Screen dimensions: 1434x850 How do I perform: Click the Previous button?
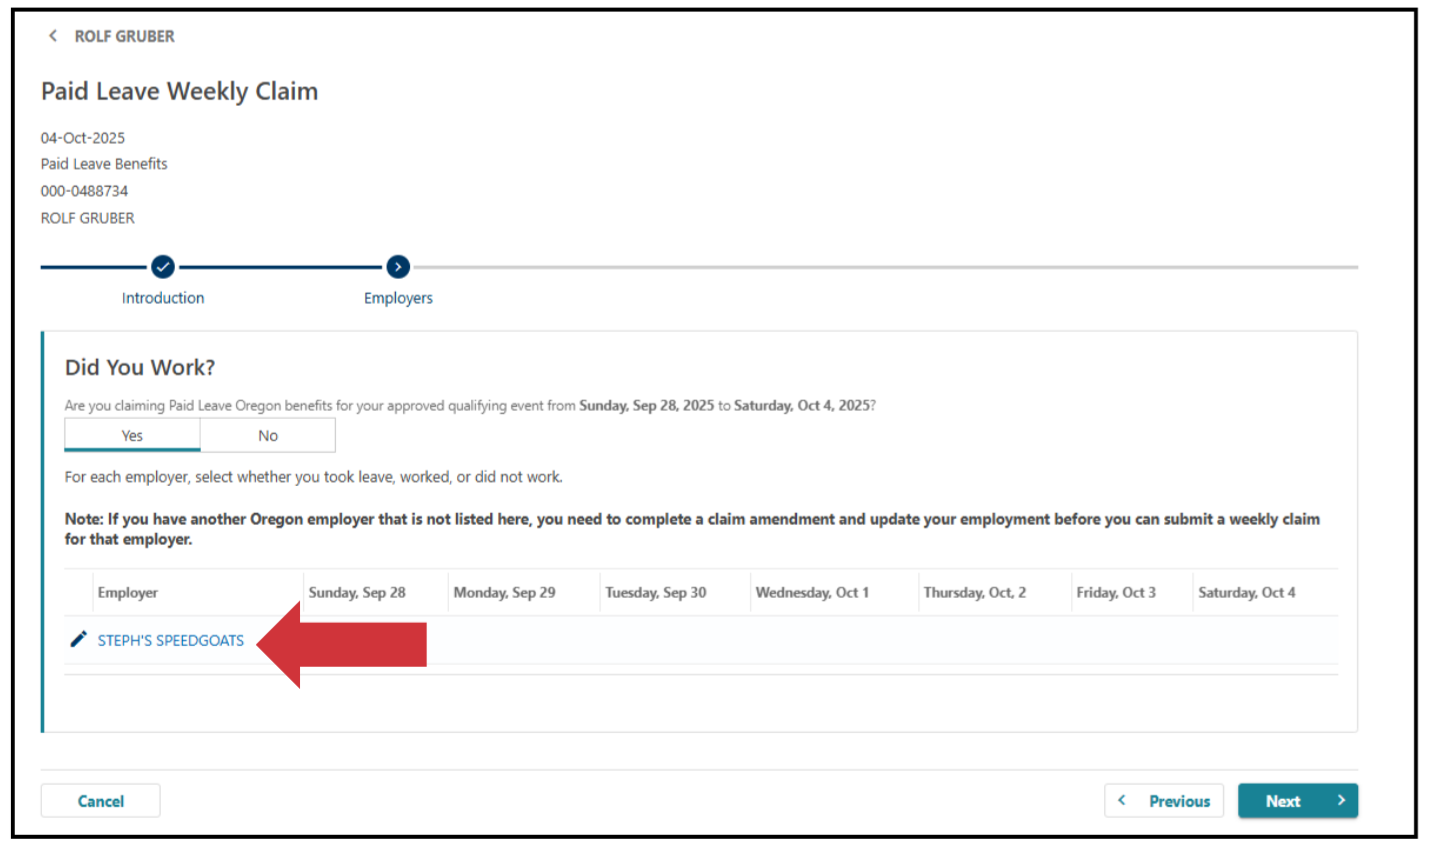coord(1163,800)
